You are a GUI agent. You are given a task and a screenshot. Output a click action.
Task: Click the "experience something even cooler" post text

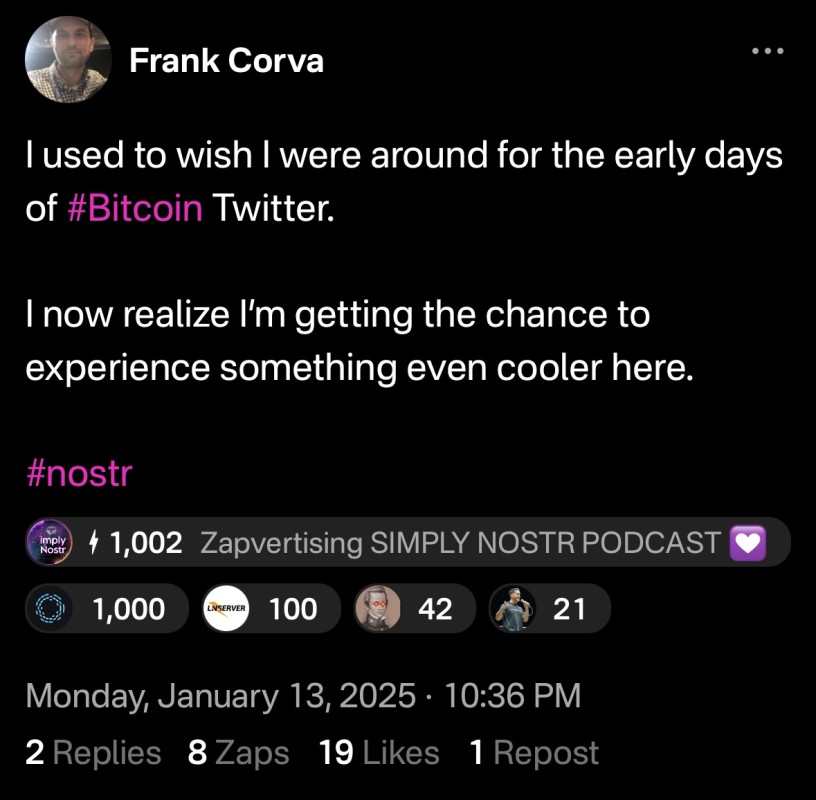click(358, 368)
